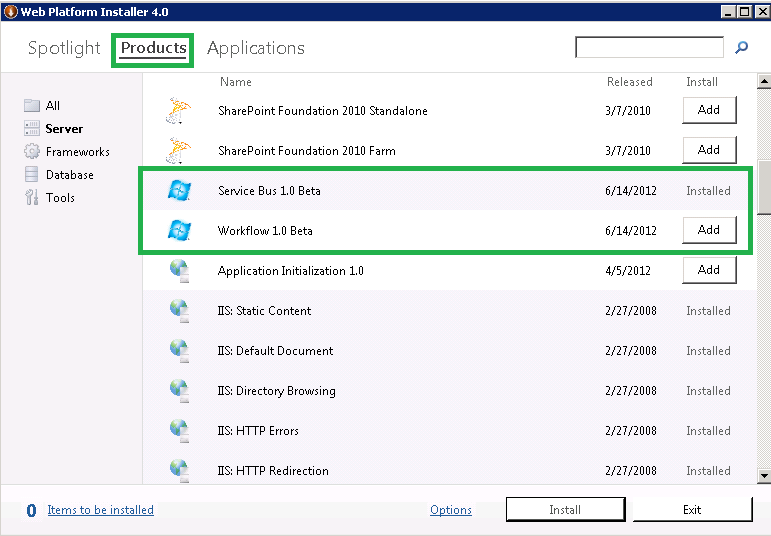771x536 pixels.
Task: Click the SharePoint Foundation 2010 Standalone icon
Action: pyautogui.click(x=178, y=111)
